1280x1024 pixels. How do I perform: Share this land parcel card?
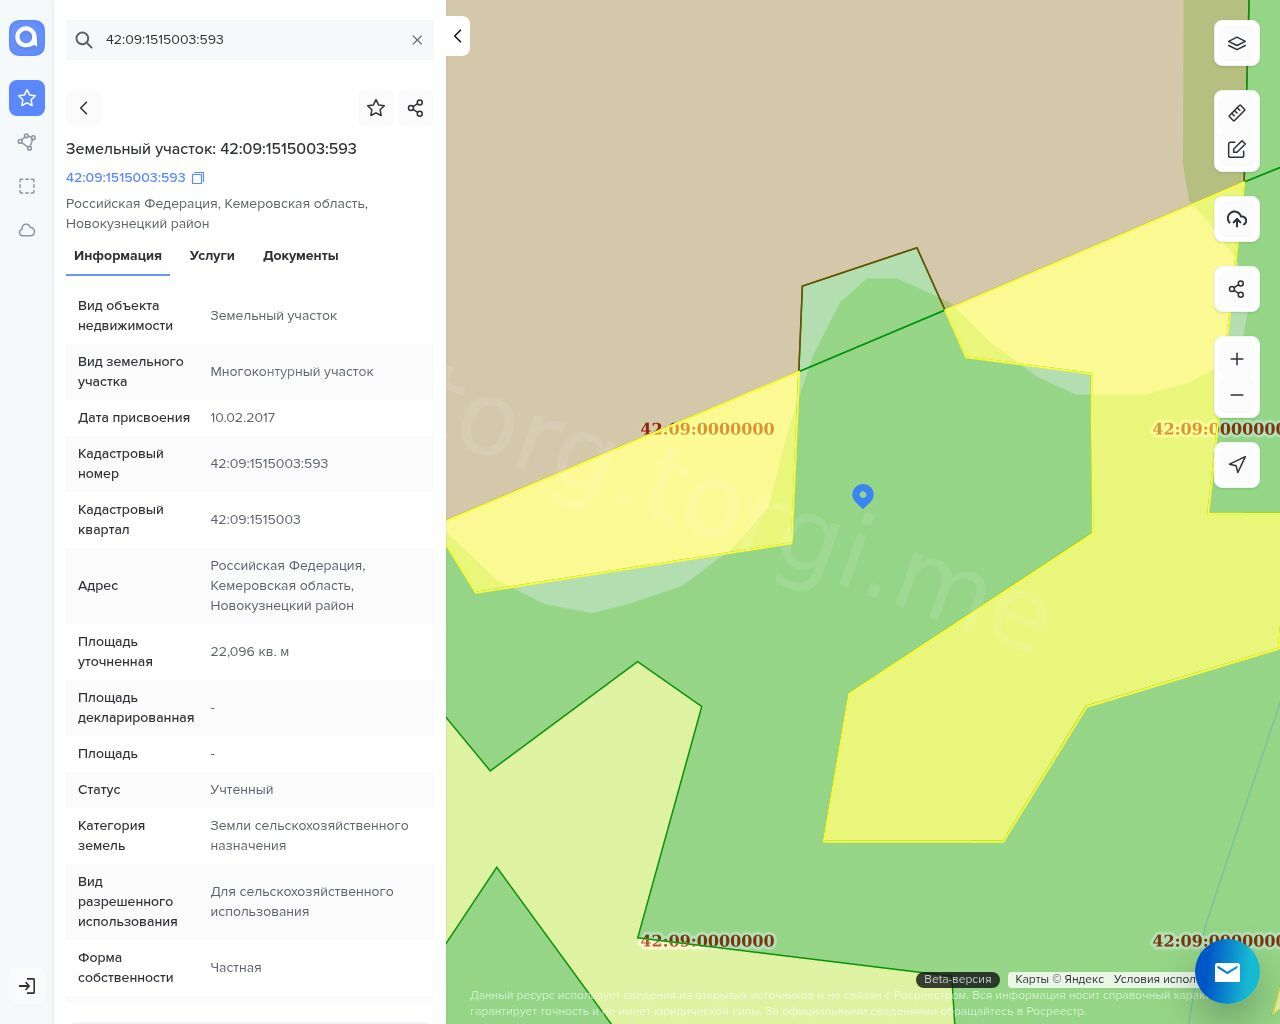415,108
